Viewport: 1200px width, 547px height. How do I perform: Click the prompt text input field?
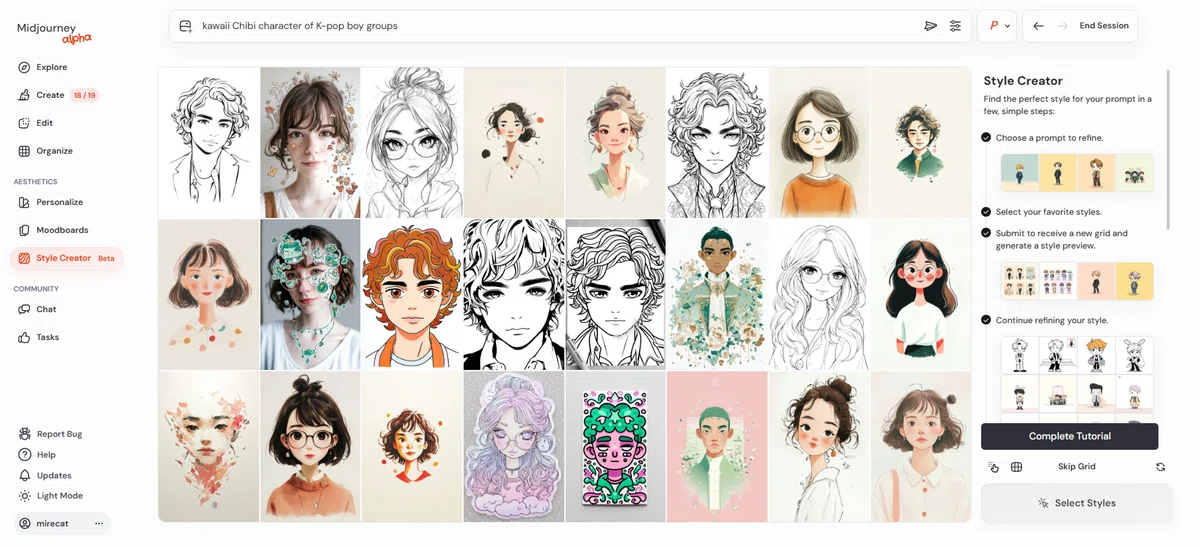(x=555, y=26)
